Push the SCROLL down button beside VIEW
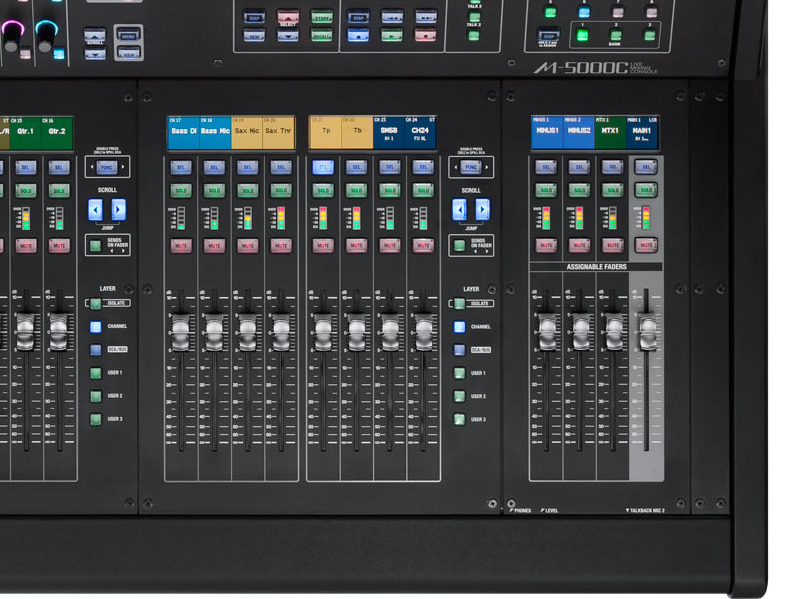This screenshot has height=599, width=807. point(95,52)
